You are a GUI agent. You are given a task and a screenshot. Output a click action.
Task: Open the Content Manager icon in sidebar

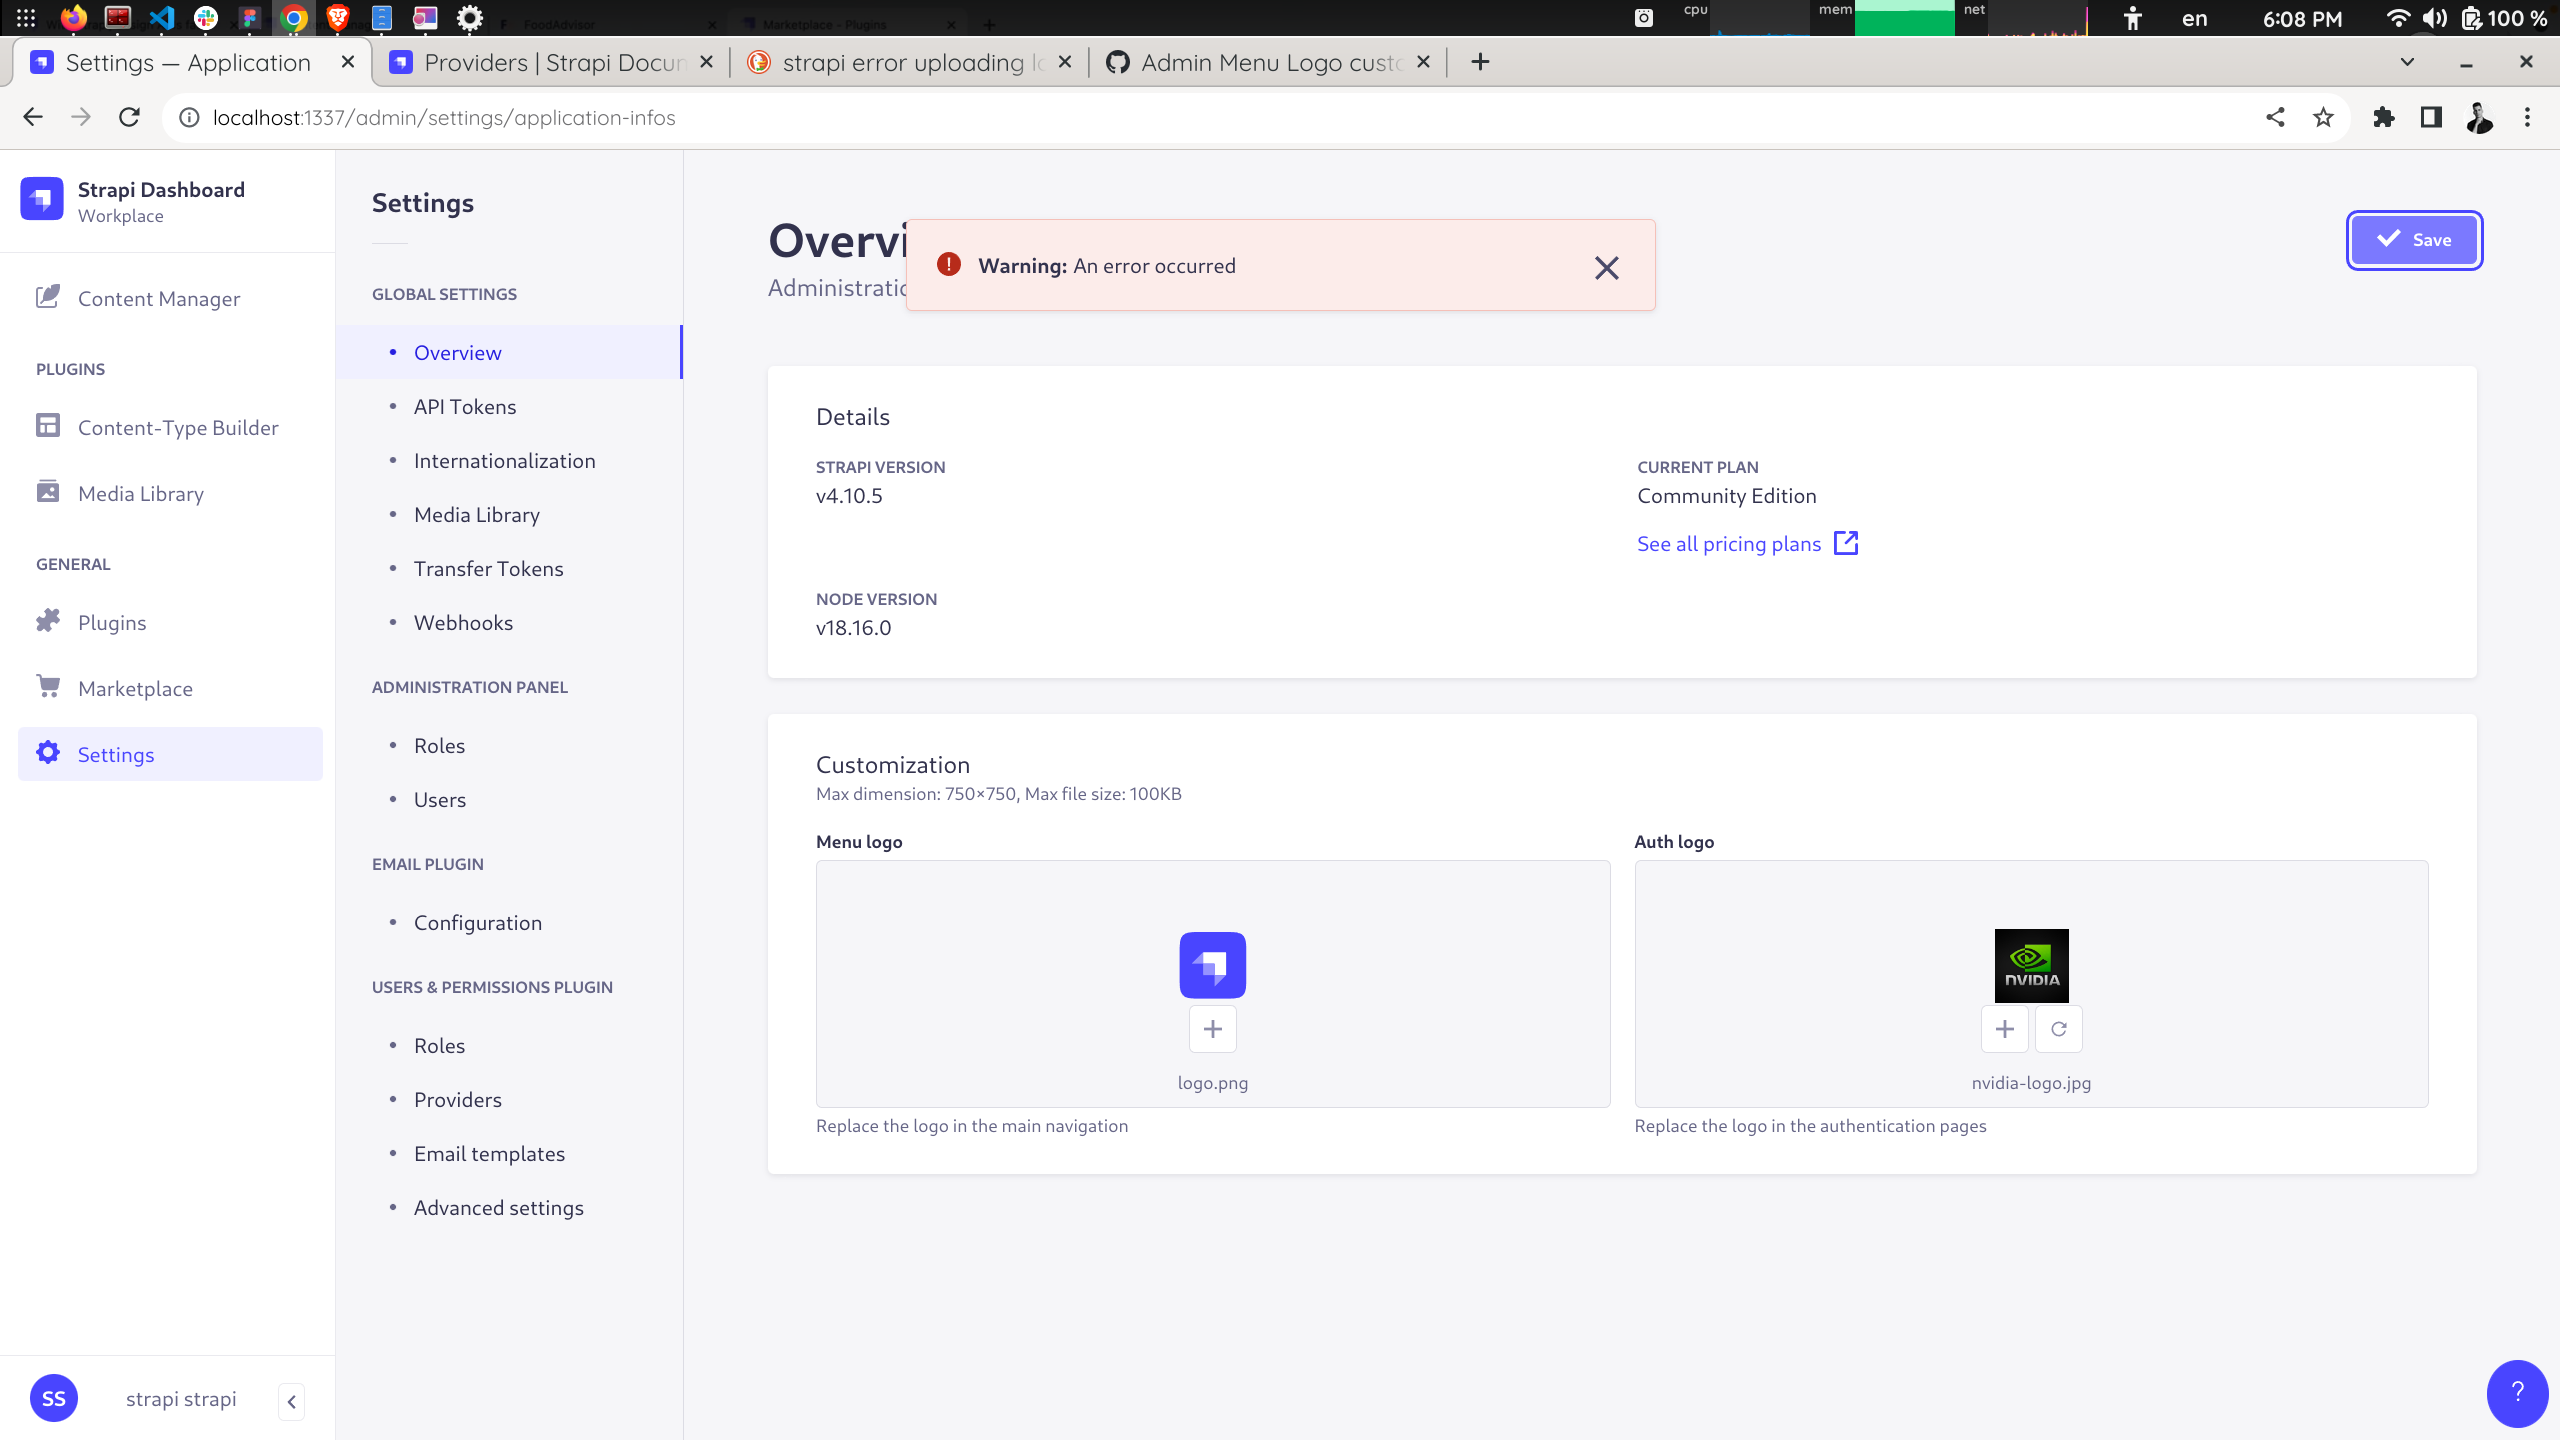coord(47,297)
